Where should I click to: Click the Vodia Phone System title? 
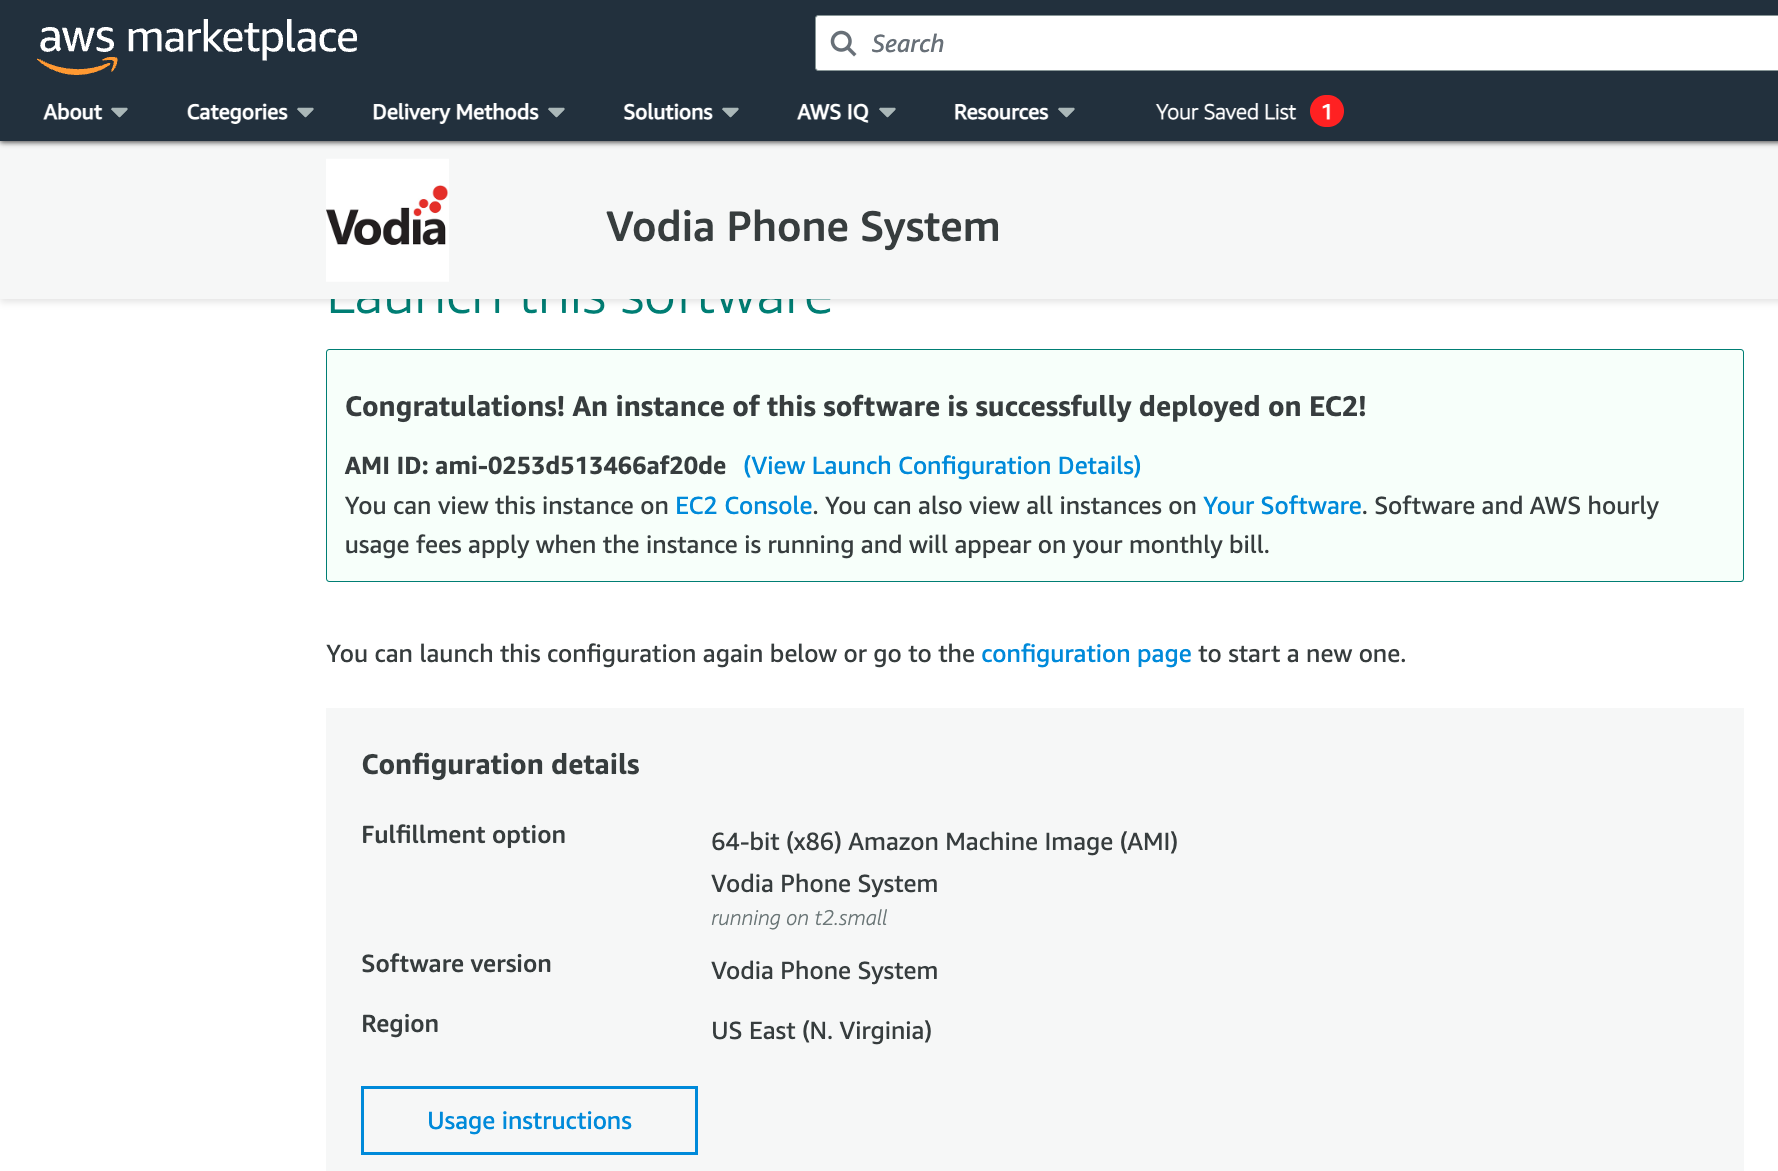tap(803, 227)
